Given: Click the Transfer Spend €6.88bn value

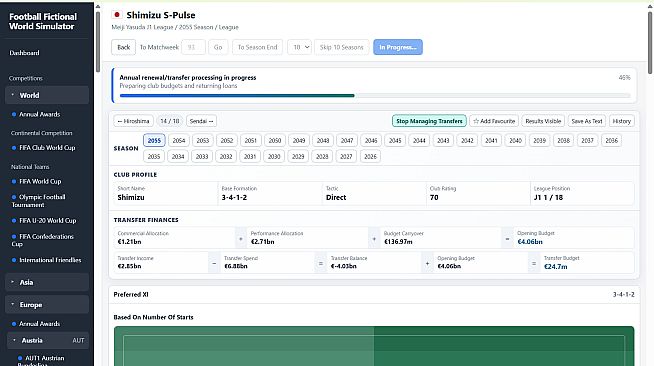Looking at the screenshot, I should (x=236, y=266).
